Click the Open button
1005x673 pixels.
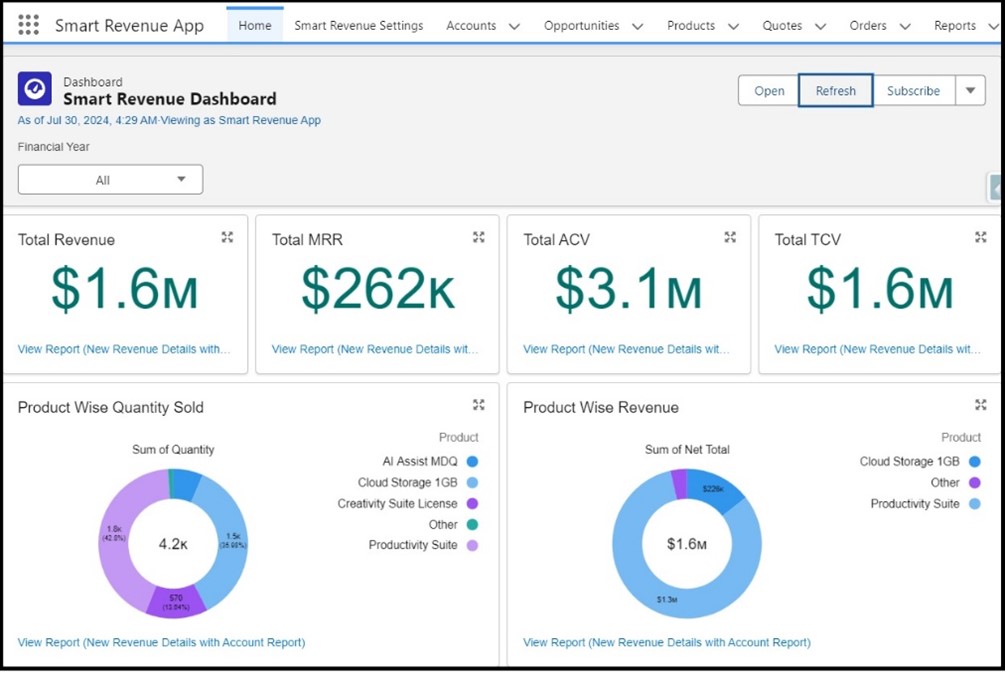(768, 90)
